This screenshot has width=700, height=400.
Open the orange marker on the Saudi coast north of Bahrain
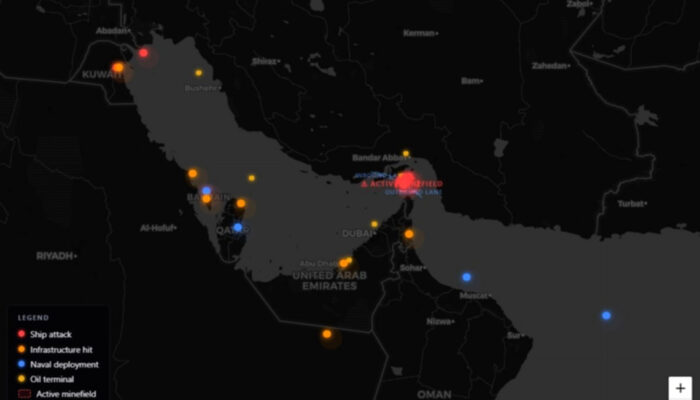click(x=193, y=173)
